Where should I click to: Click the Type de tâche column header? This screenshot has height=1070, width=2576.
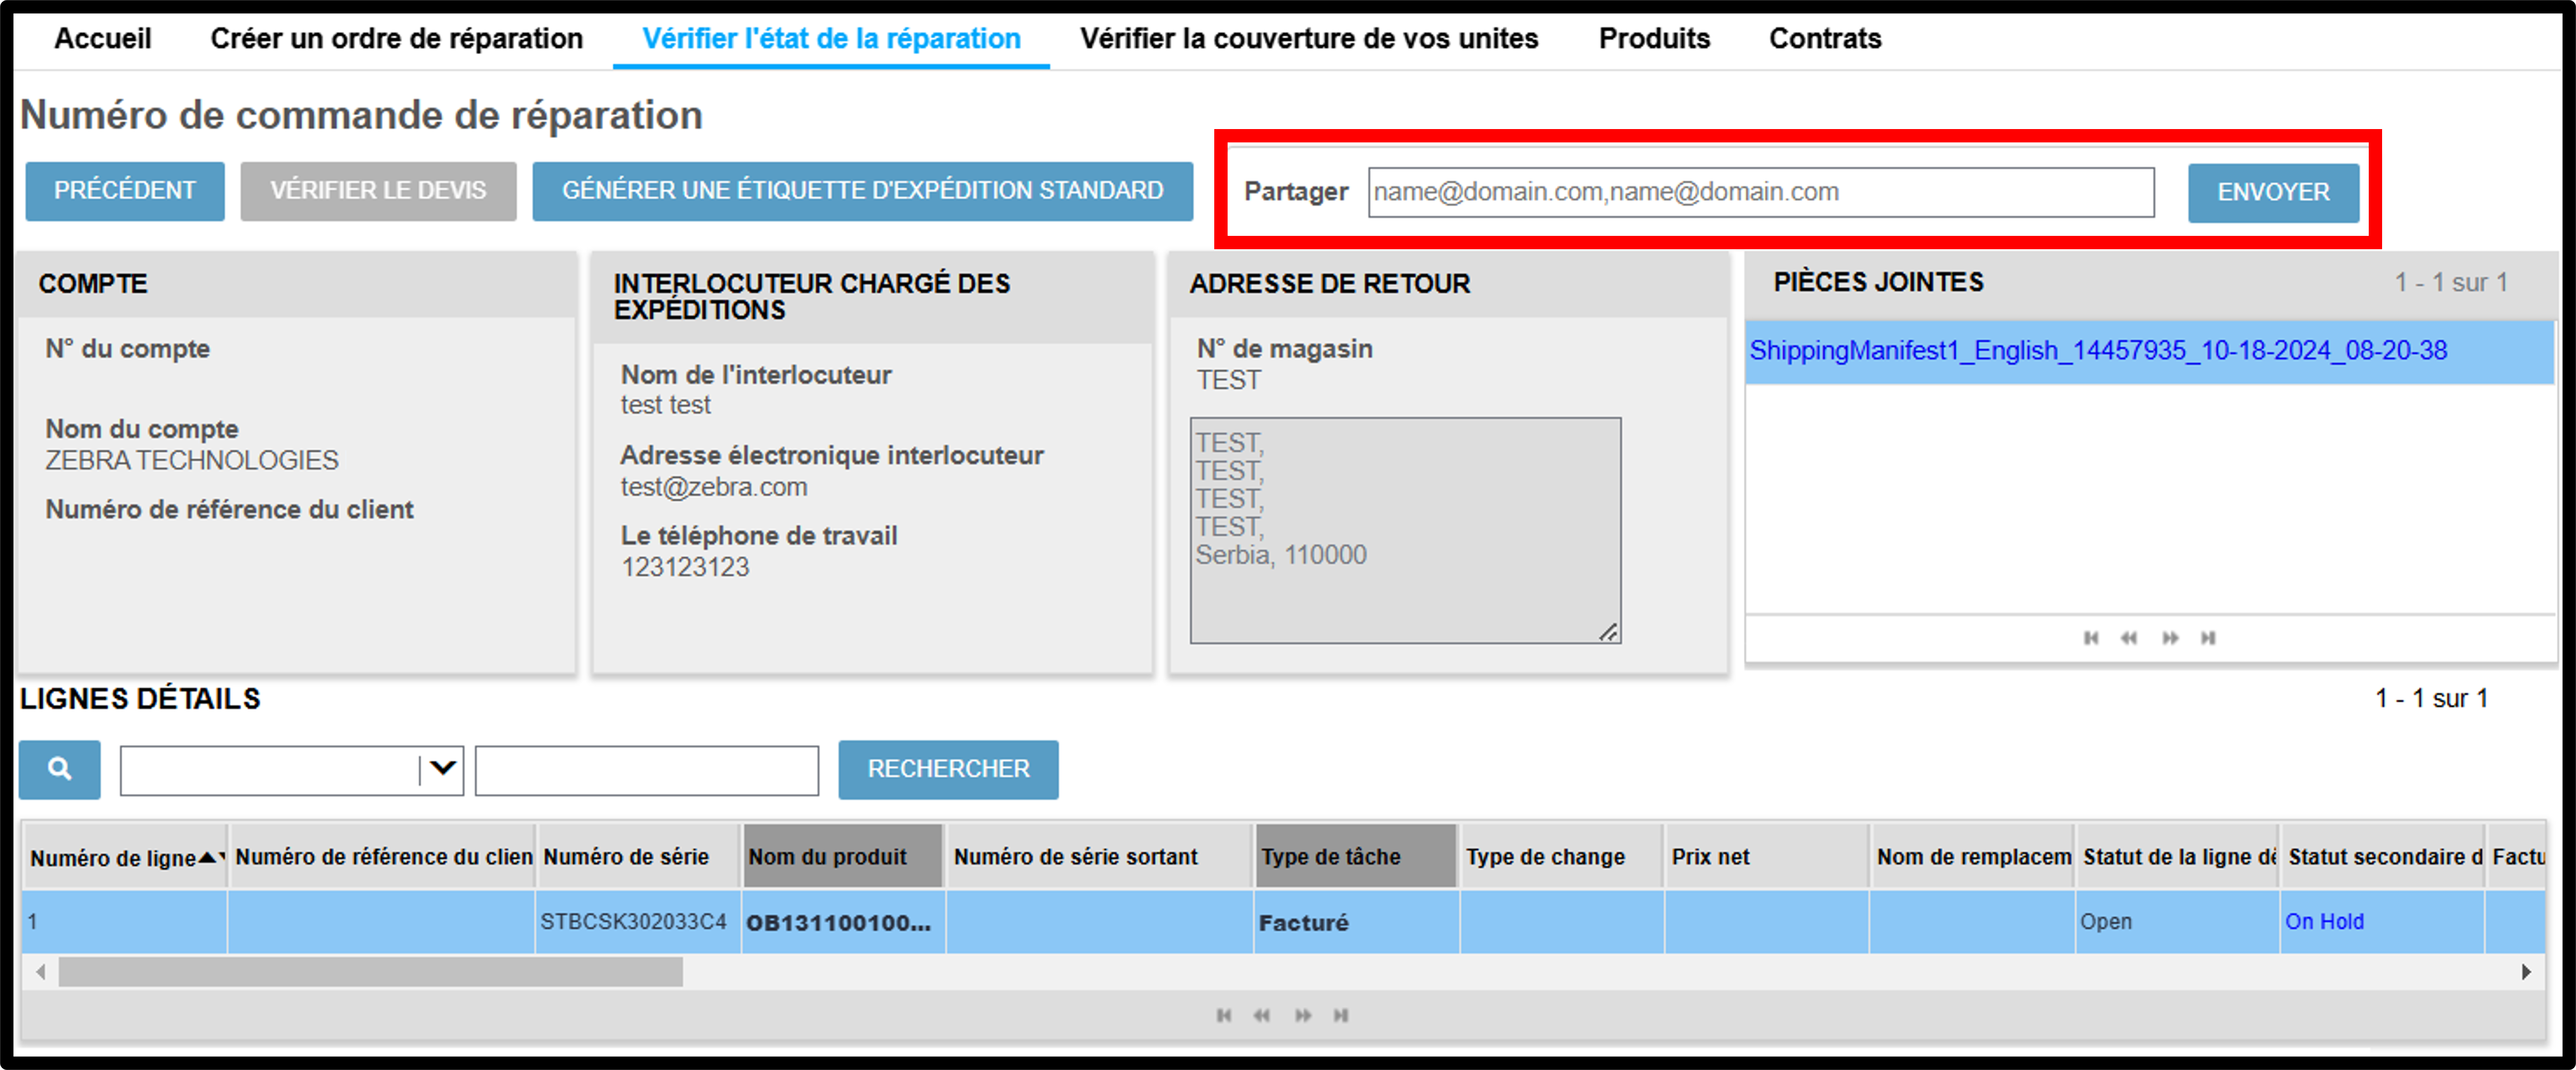[x=1355, y=857]
